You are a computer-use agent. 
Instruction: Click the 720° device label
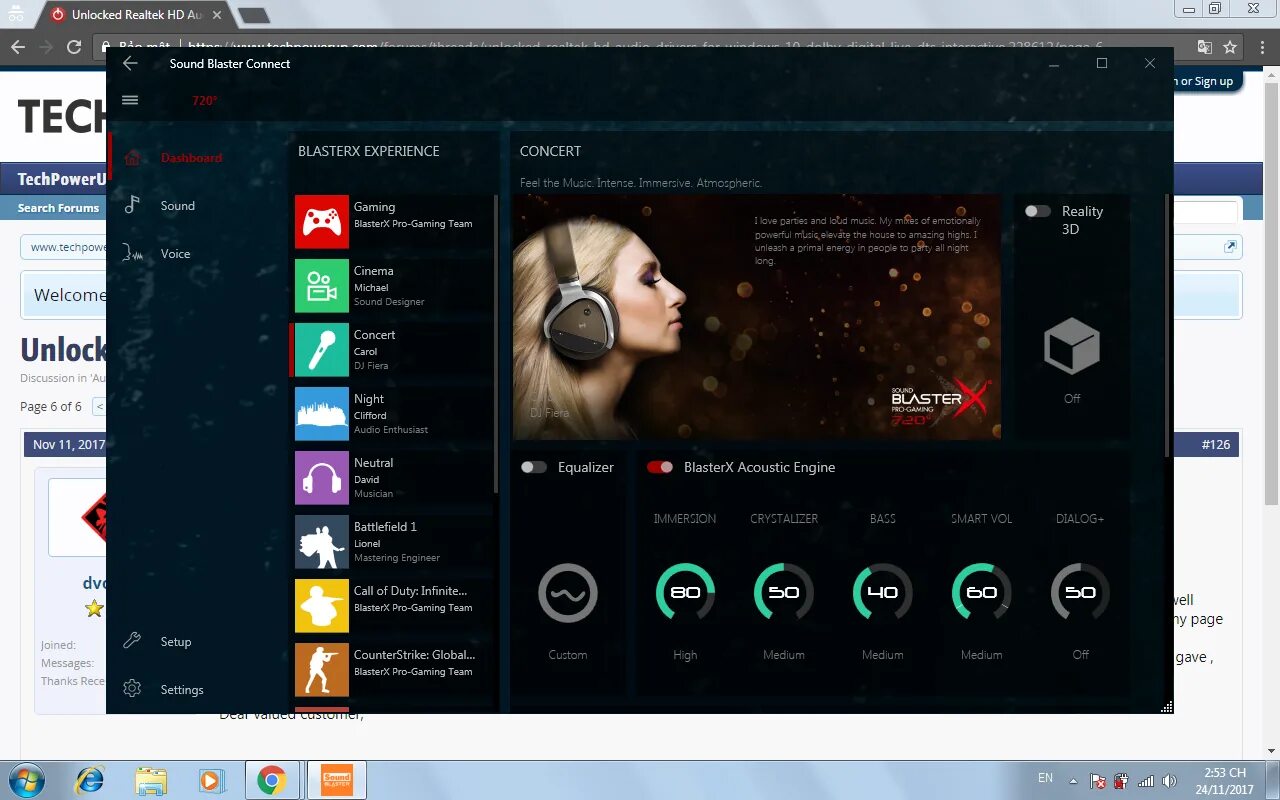coord(205,101)
